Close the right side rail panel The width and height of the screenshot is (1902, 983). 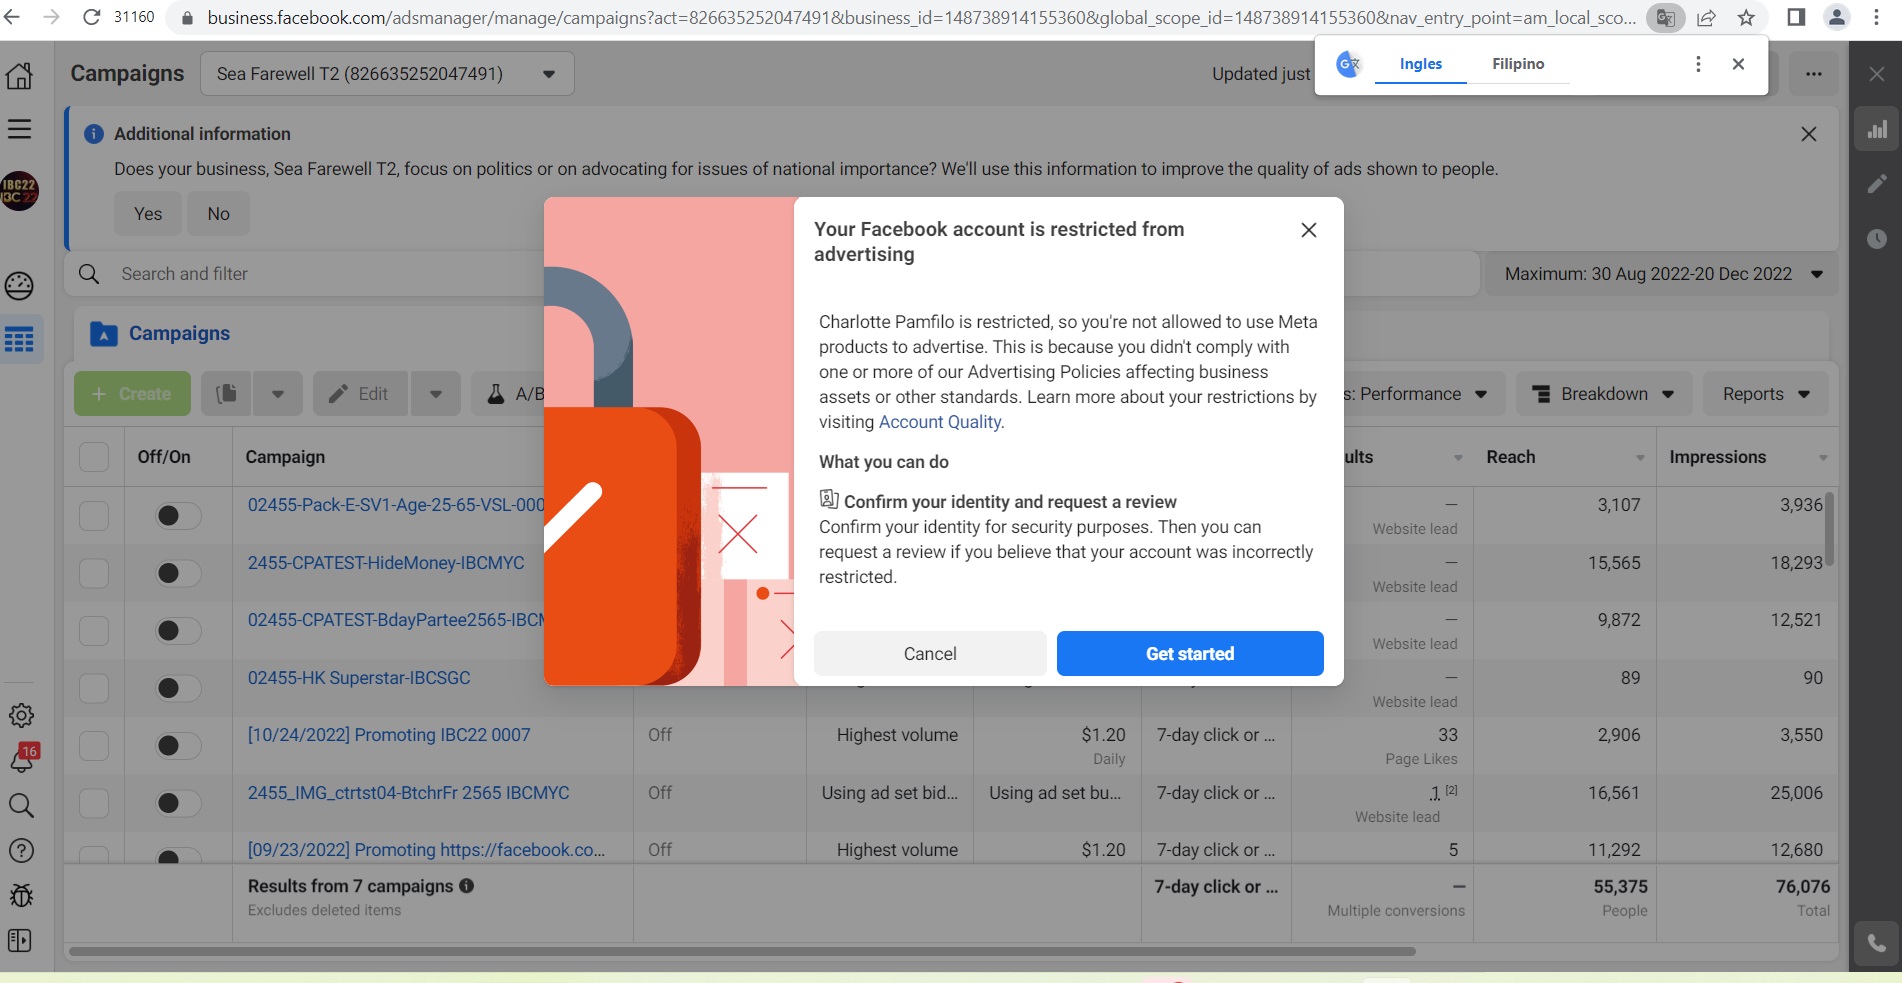click(1877, 74)
